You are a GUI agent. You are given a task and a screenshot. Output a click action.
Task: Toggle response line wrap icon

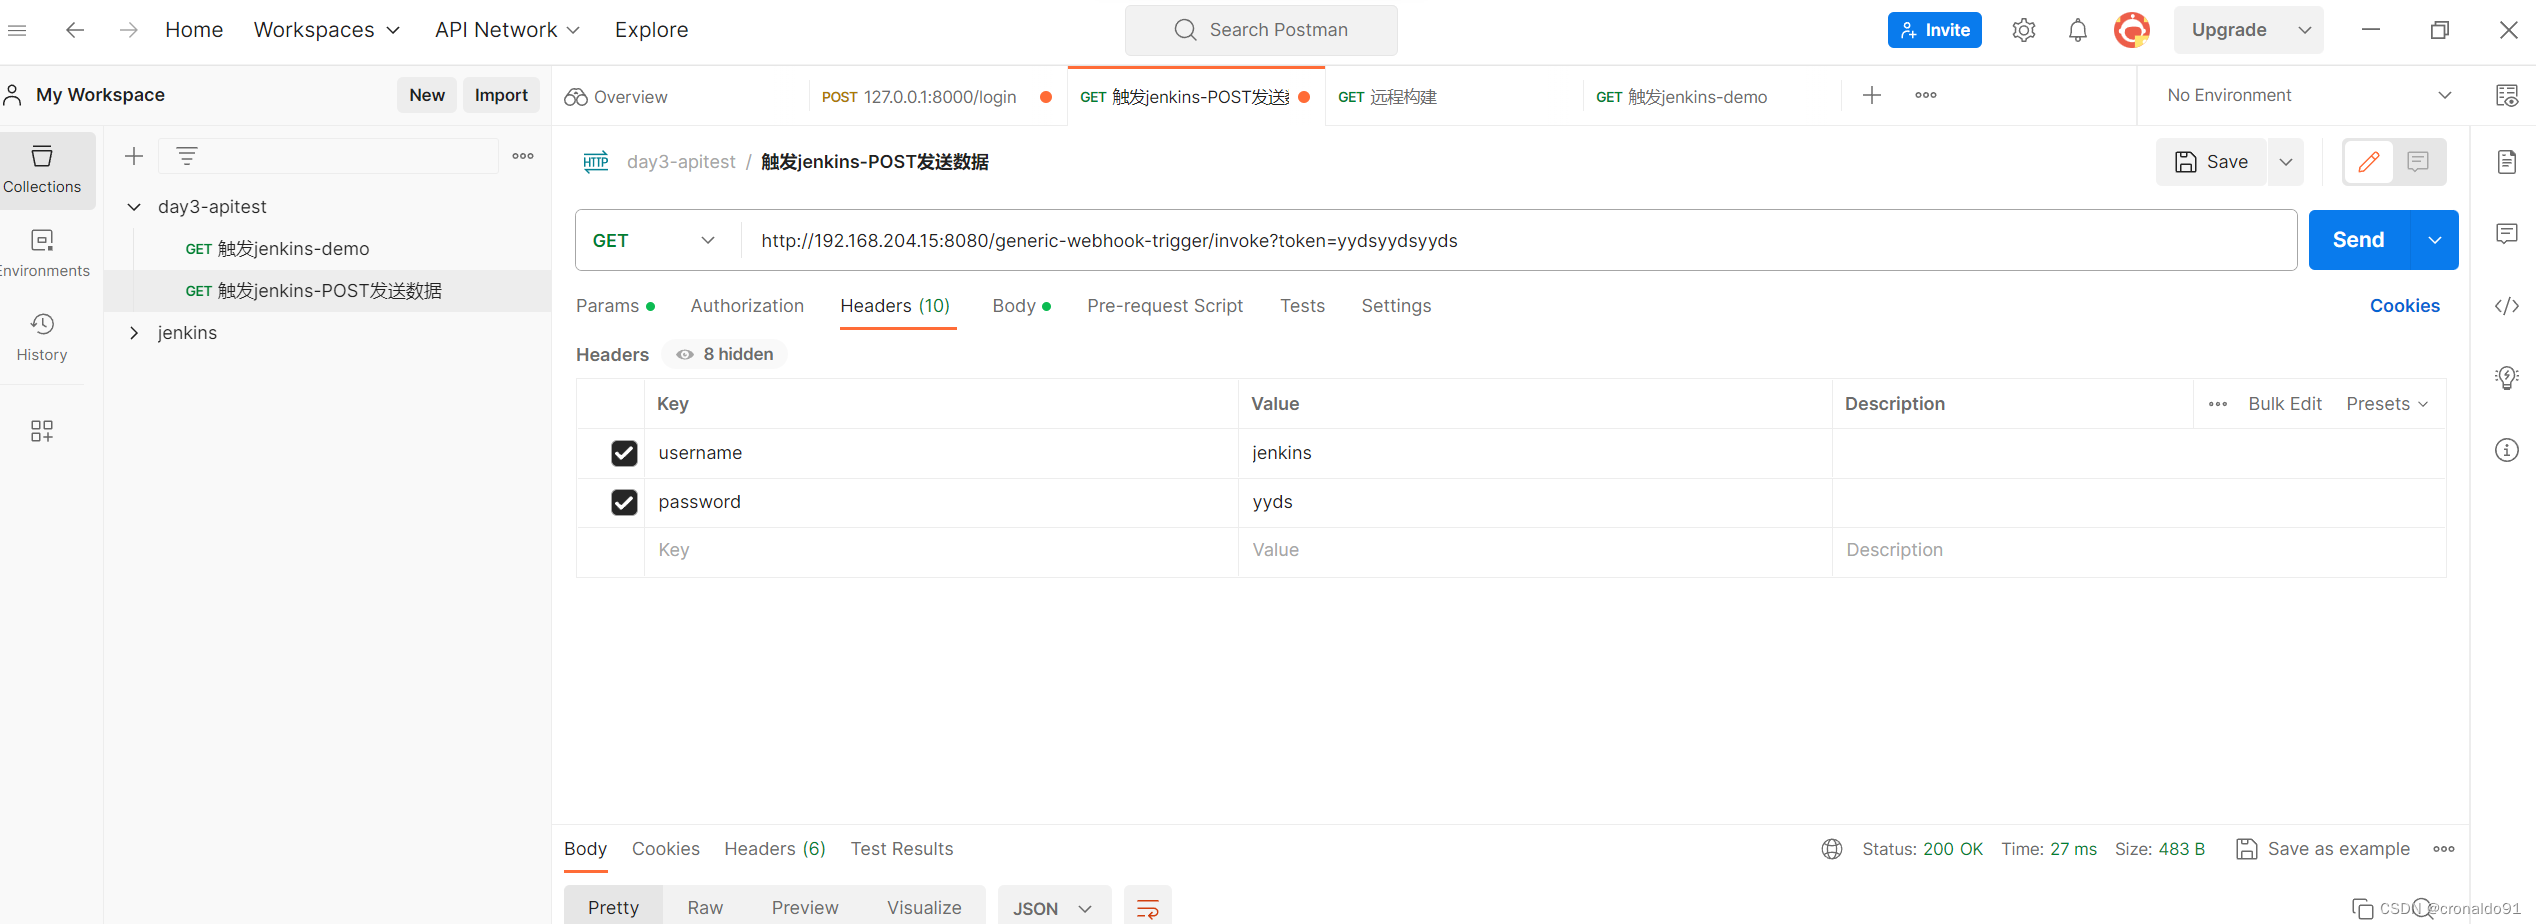coord(1148,908)
